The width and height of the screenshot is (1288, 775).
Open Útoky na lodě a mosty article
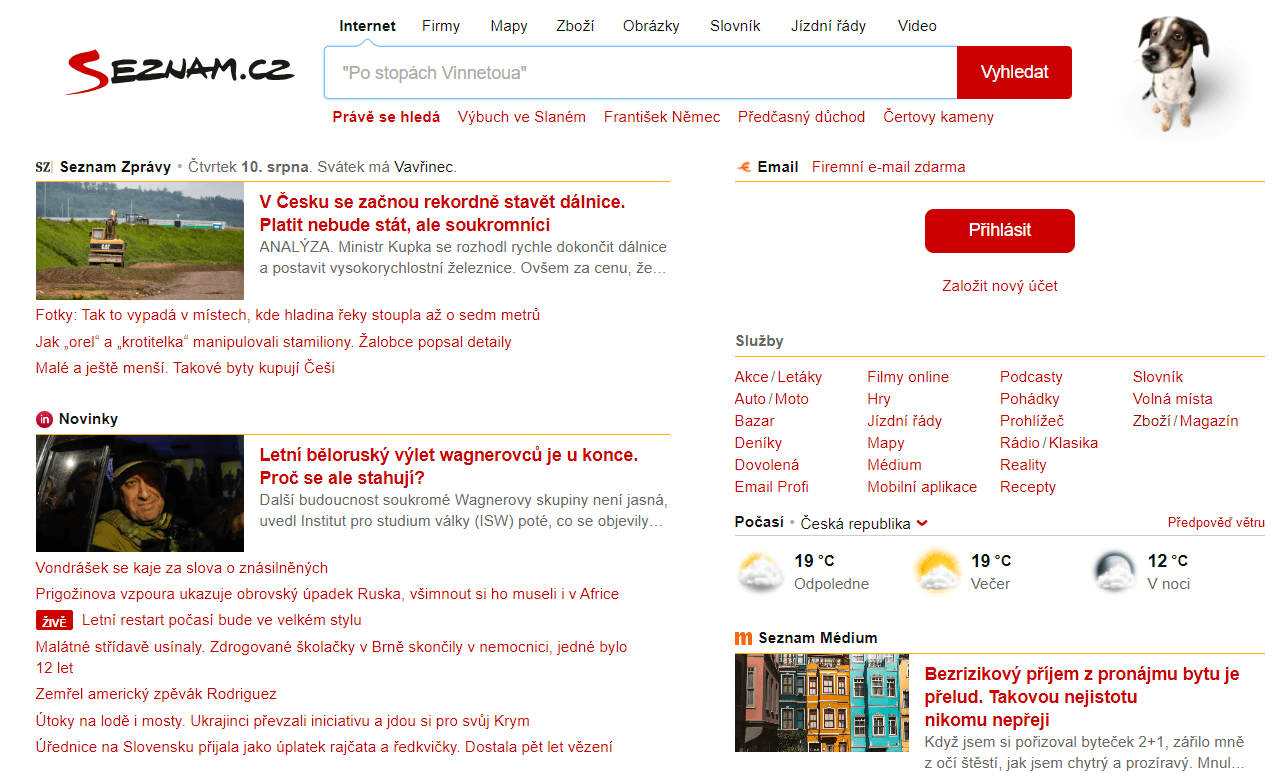click(x=282, y=721)
